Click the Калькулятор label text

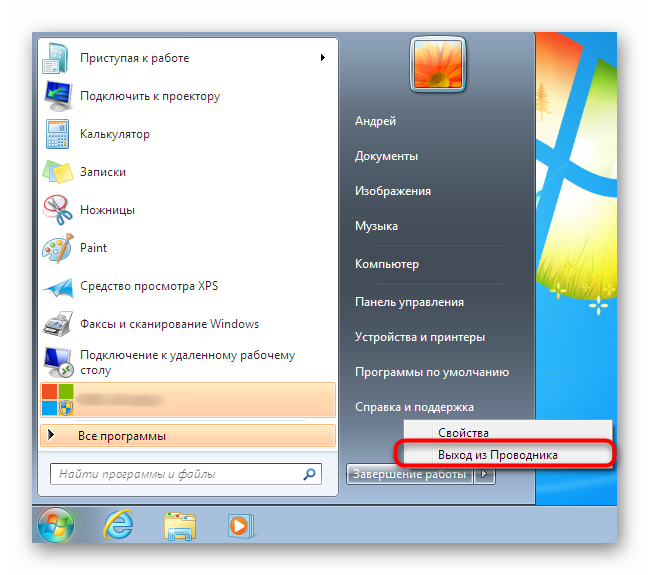[x=115, y=135]
